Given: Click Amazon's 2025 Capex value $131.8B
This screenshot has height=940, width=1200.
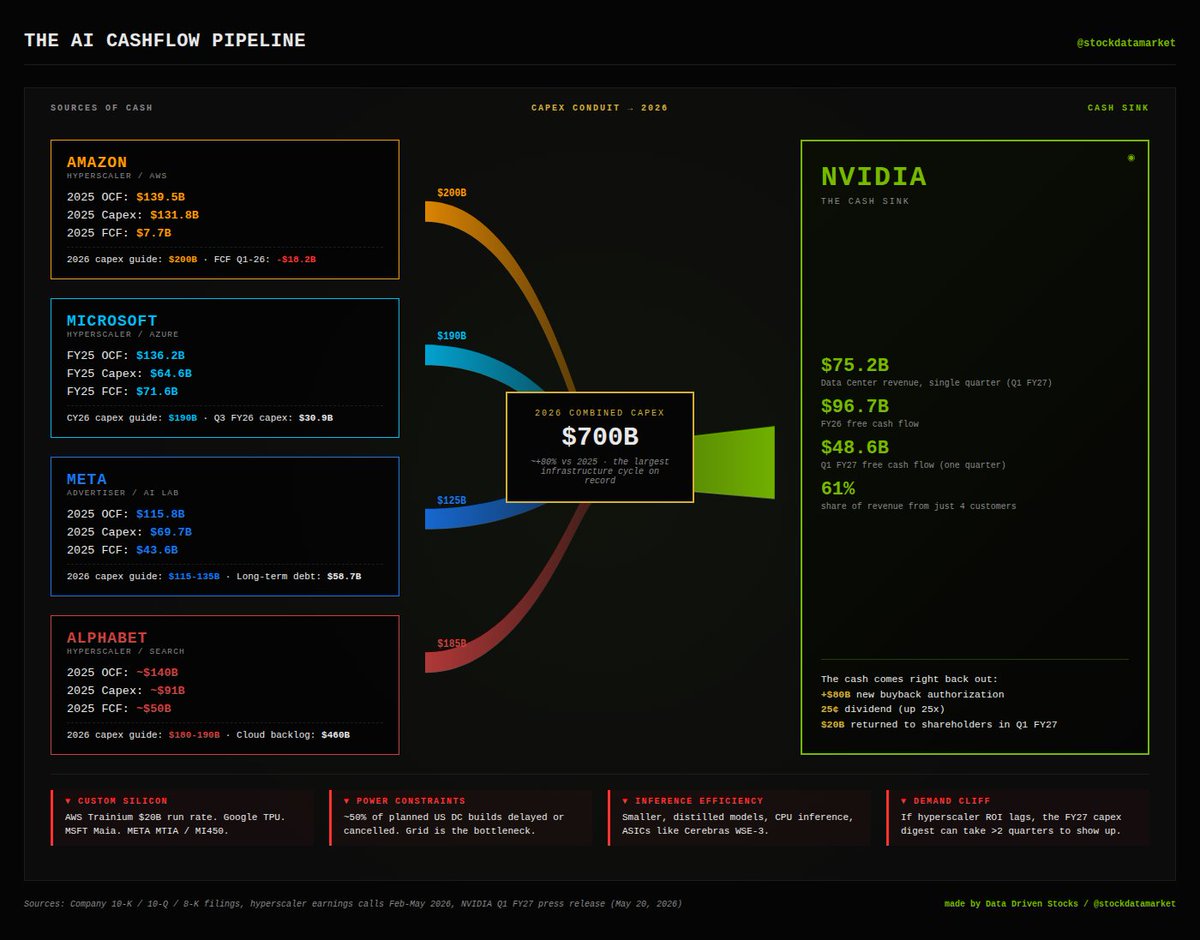Looking at the screenshot, I should tap(175, 215).
